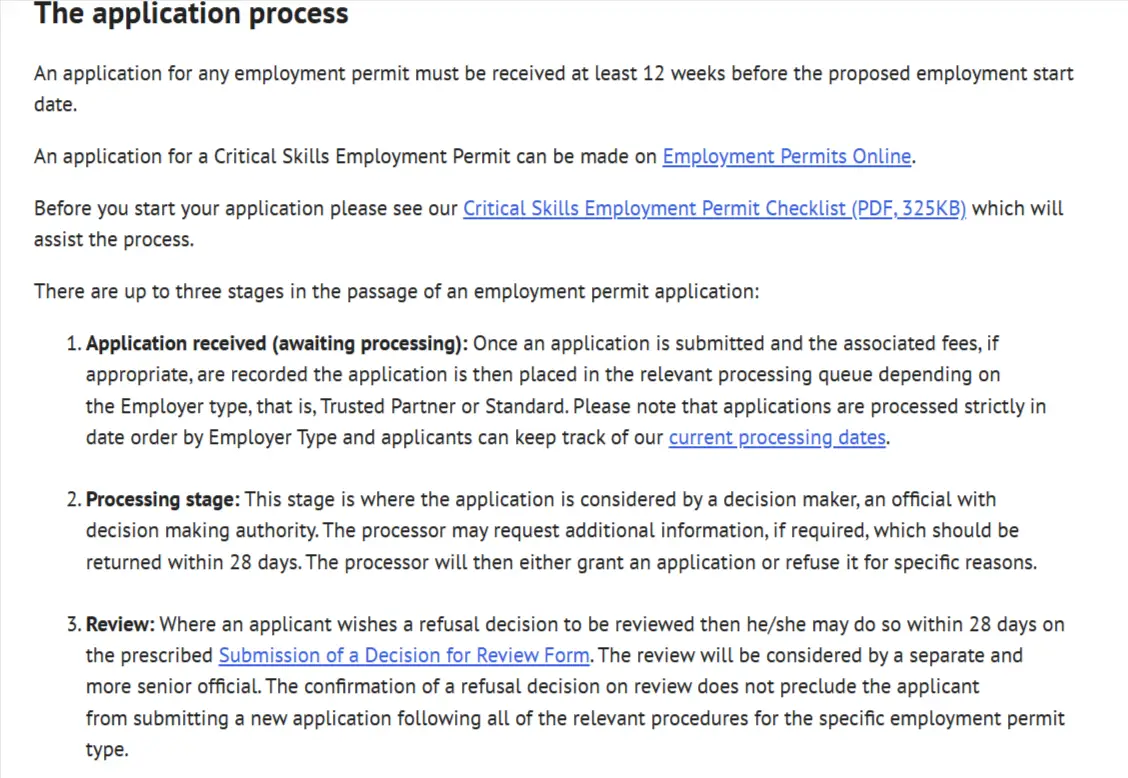Image resolution: width=1128 pixels, height=778 pixels.
Task: Click the list number 3 marker
Action: click(73, 625)
